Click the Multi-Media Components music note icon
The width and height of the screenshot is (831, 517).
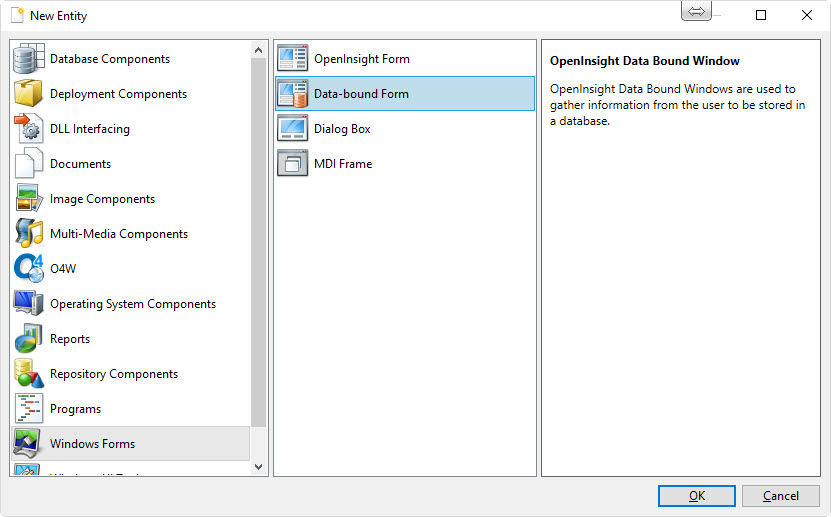(29, 234)
